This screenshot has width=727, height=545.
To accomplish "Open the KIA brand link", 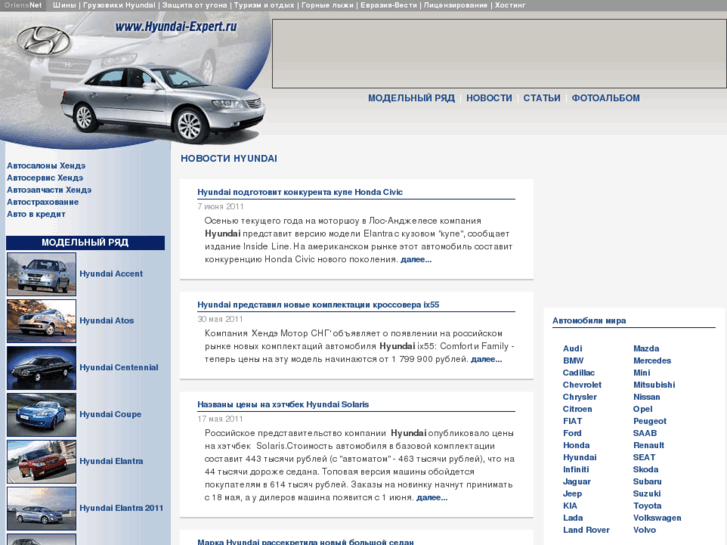I will pos(570,506).
